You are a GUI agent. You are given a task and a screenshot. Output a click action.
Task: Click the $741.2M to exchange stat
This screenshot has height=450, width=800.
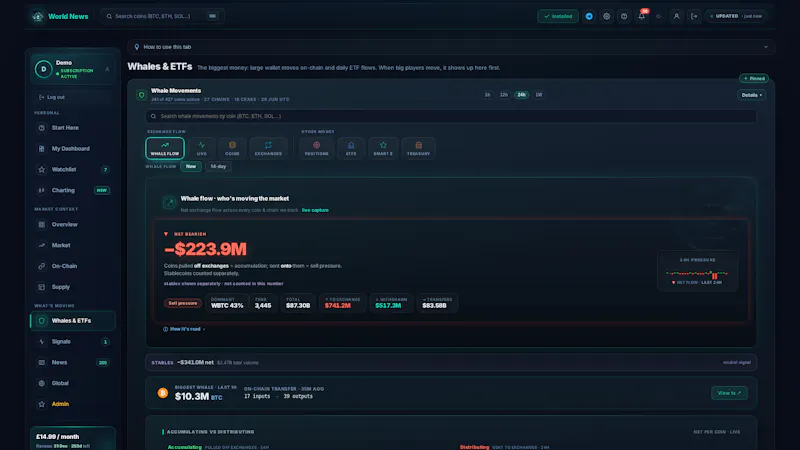342,303
